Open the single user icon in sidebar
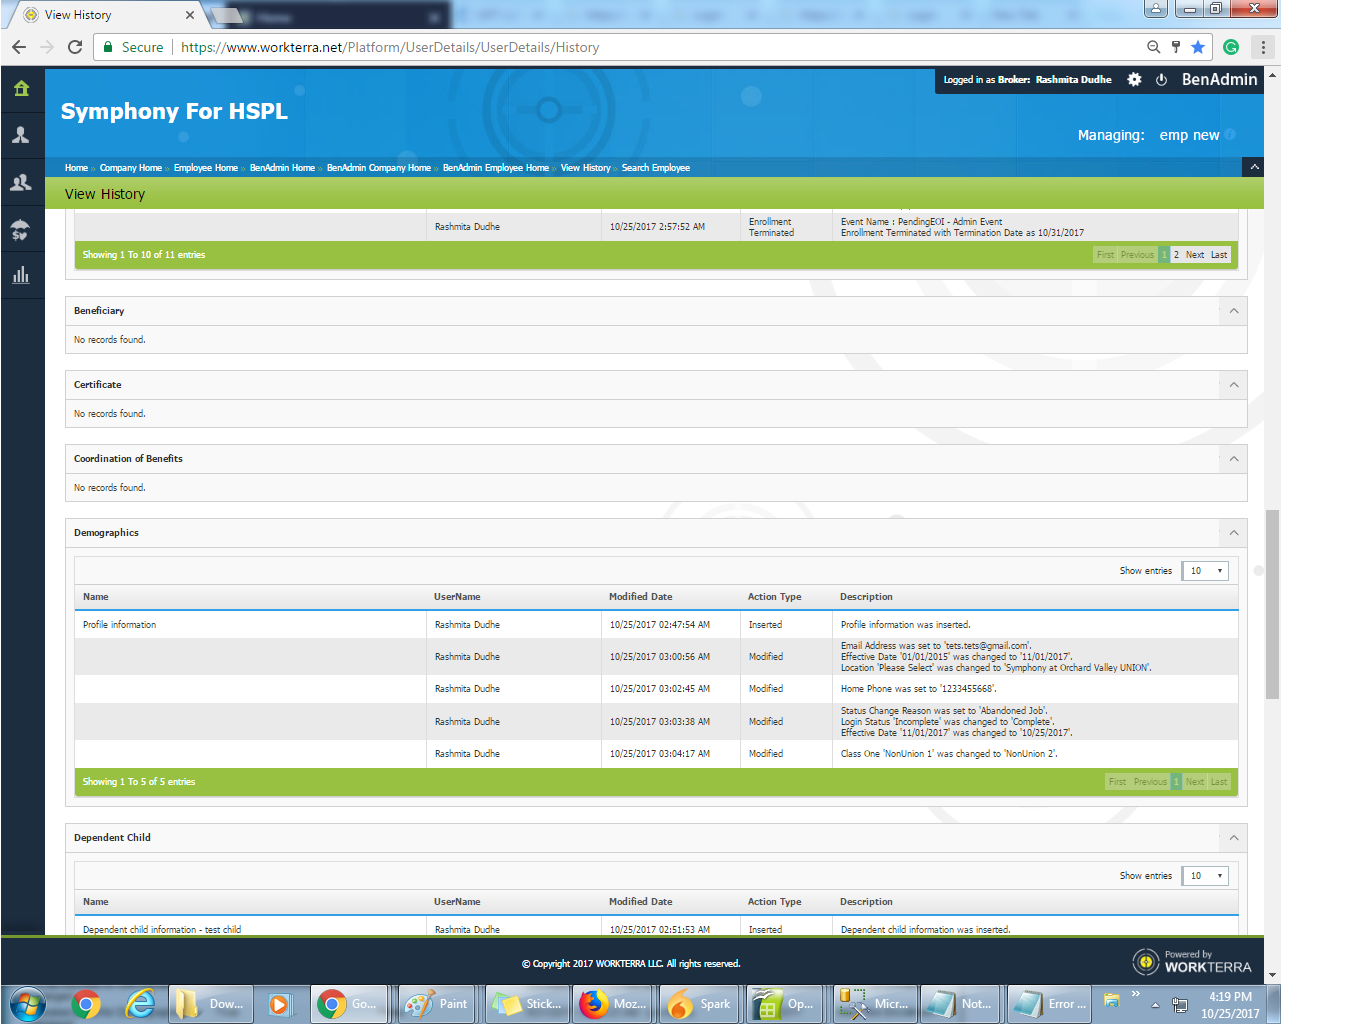Screen dimensions: 1358x1024 pos(21,135)
